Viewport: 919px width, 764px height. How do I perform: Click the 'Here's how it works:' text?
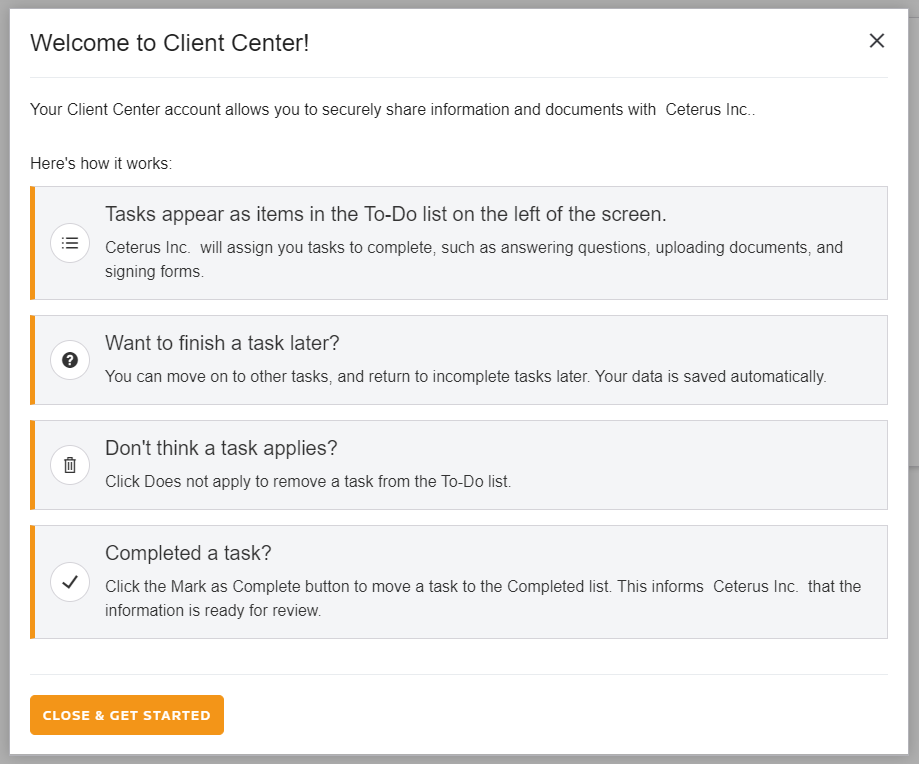101,163
